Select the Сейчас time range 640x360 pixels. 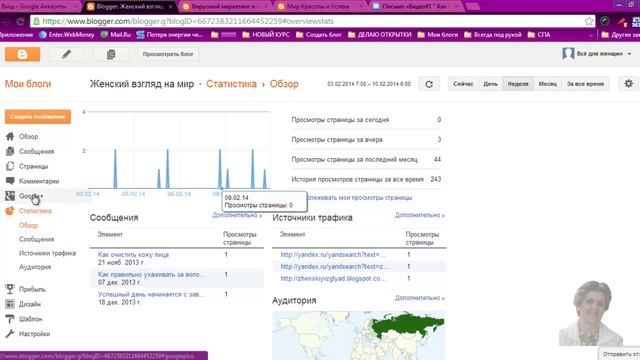[463, 84]
